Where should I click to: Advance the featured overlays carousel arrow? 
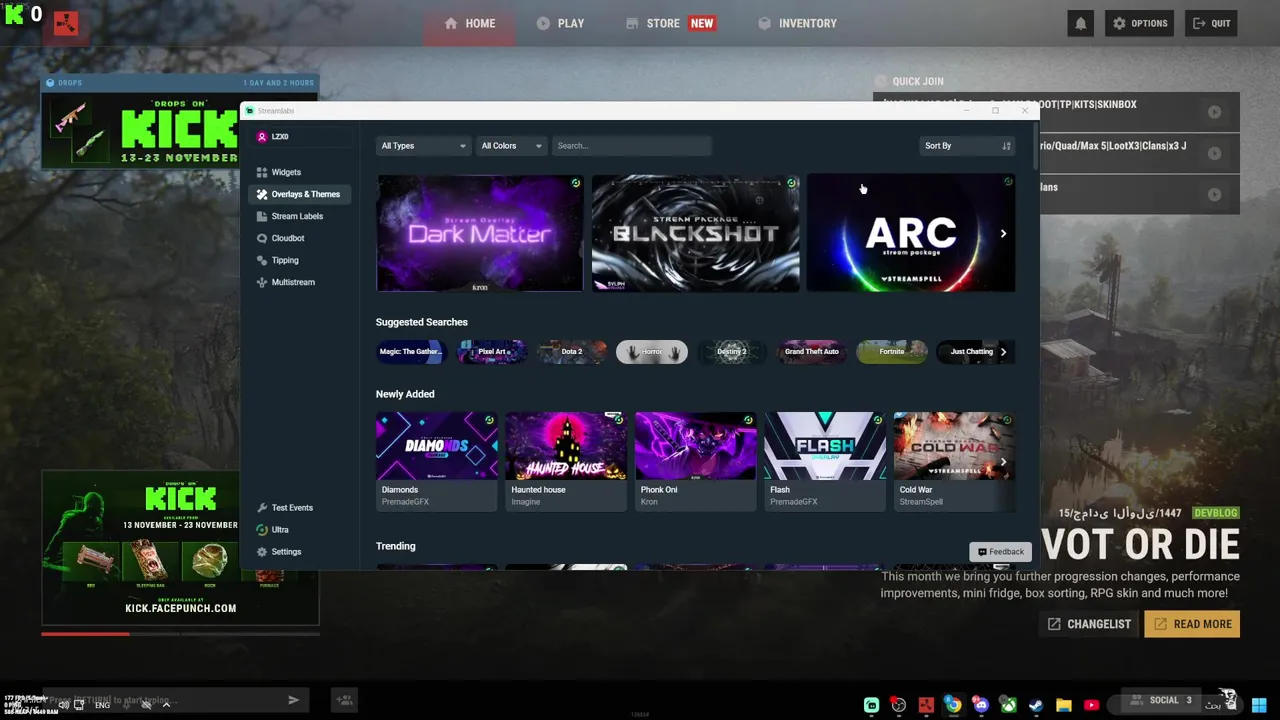coord(1003,233)
